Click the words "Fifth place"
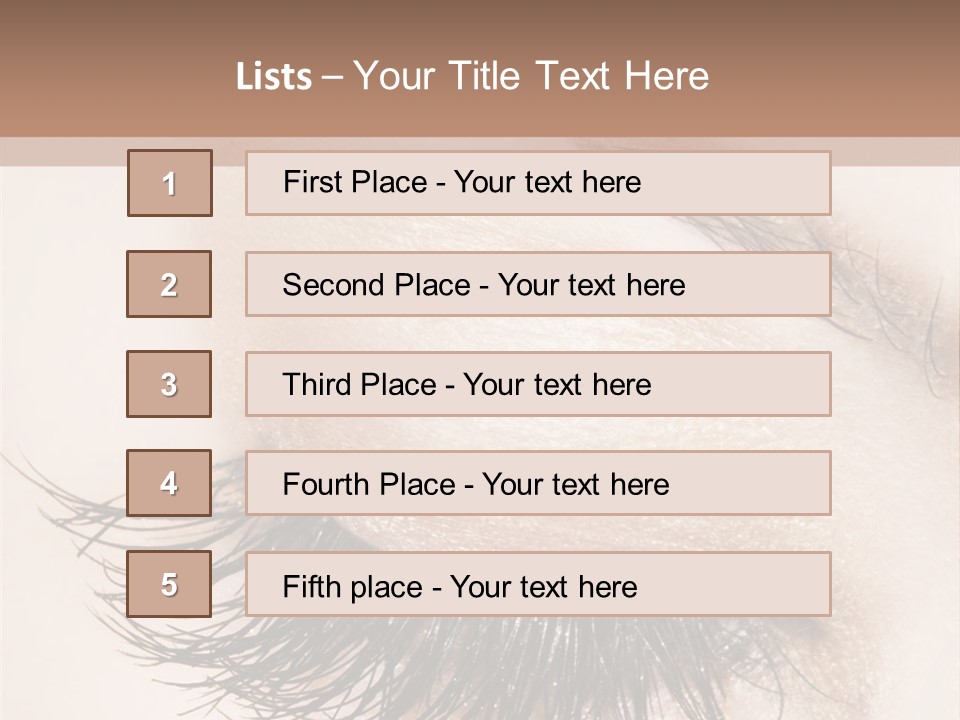The height and width of the screenshot is (720, 960). pos(353,586)
